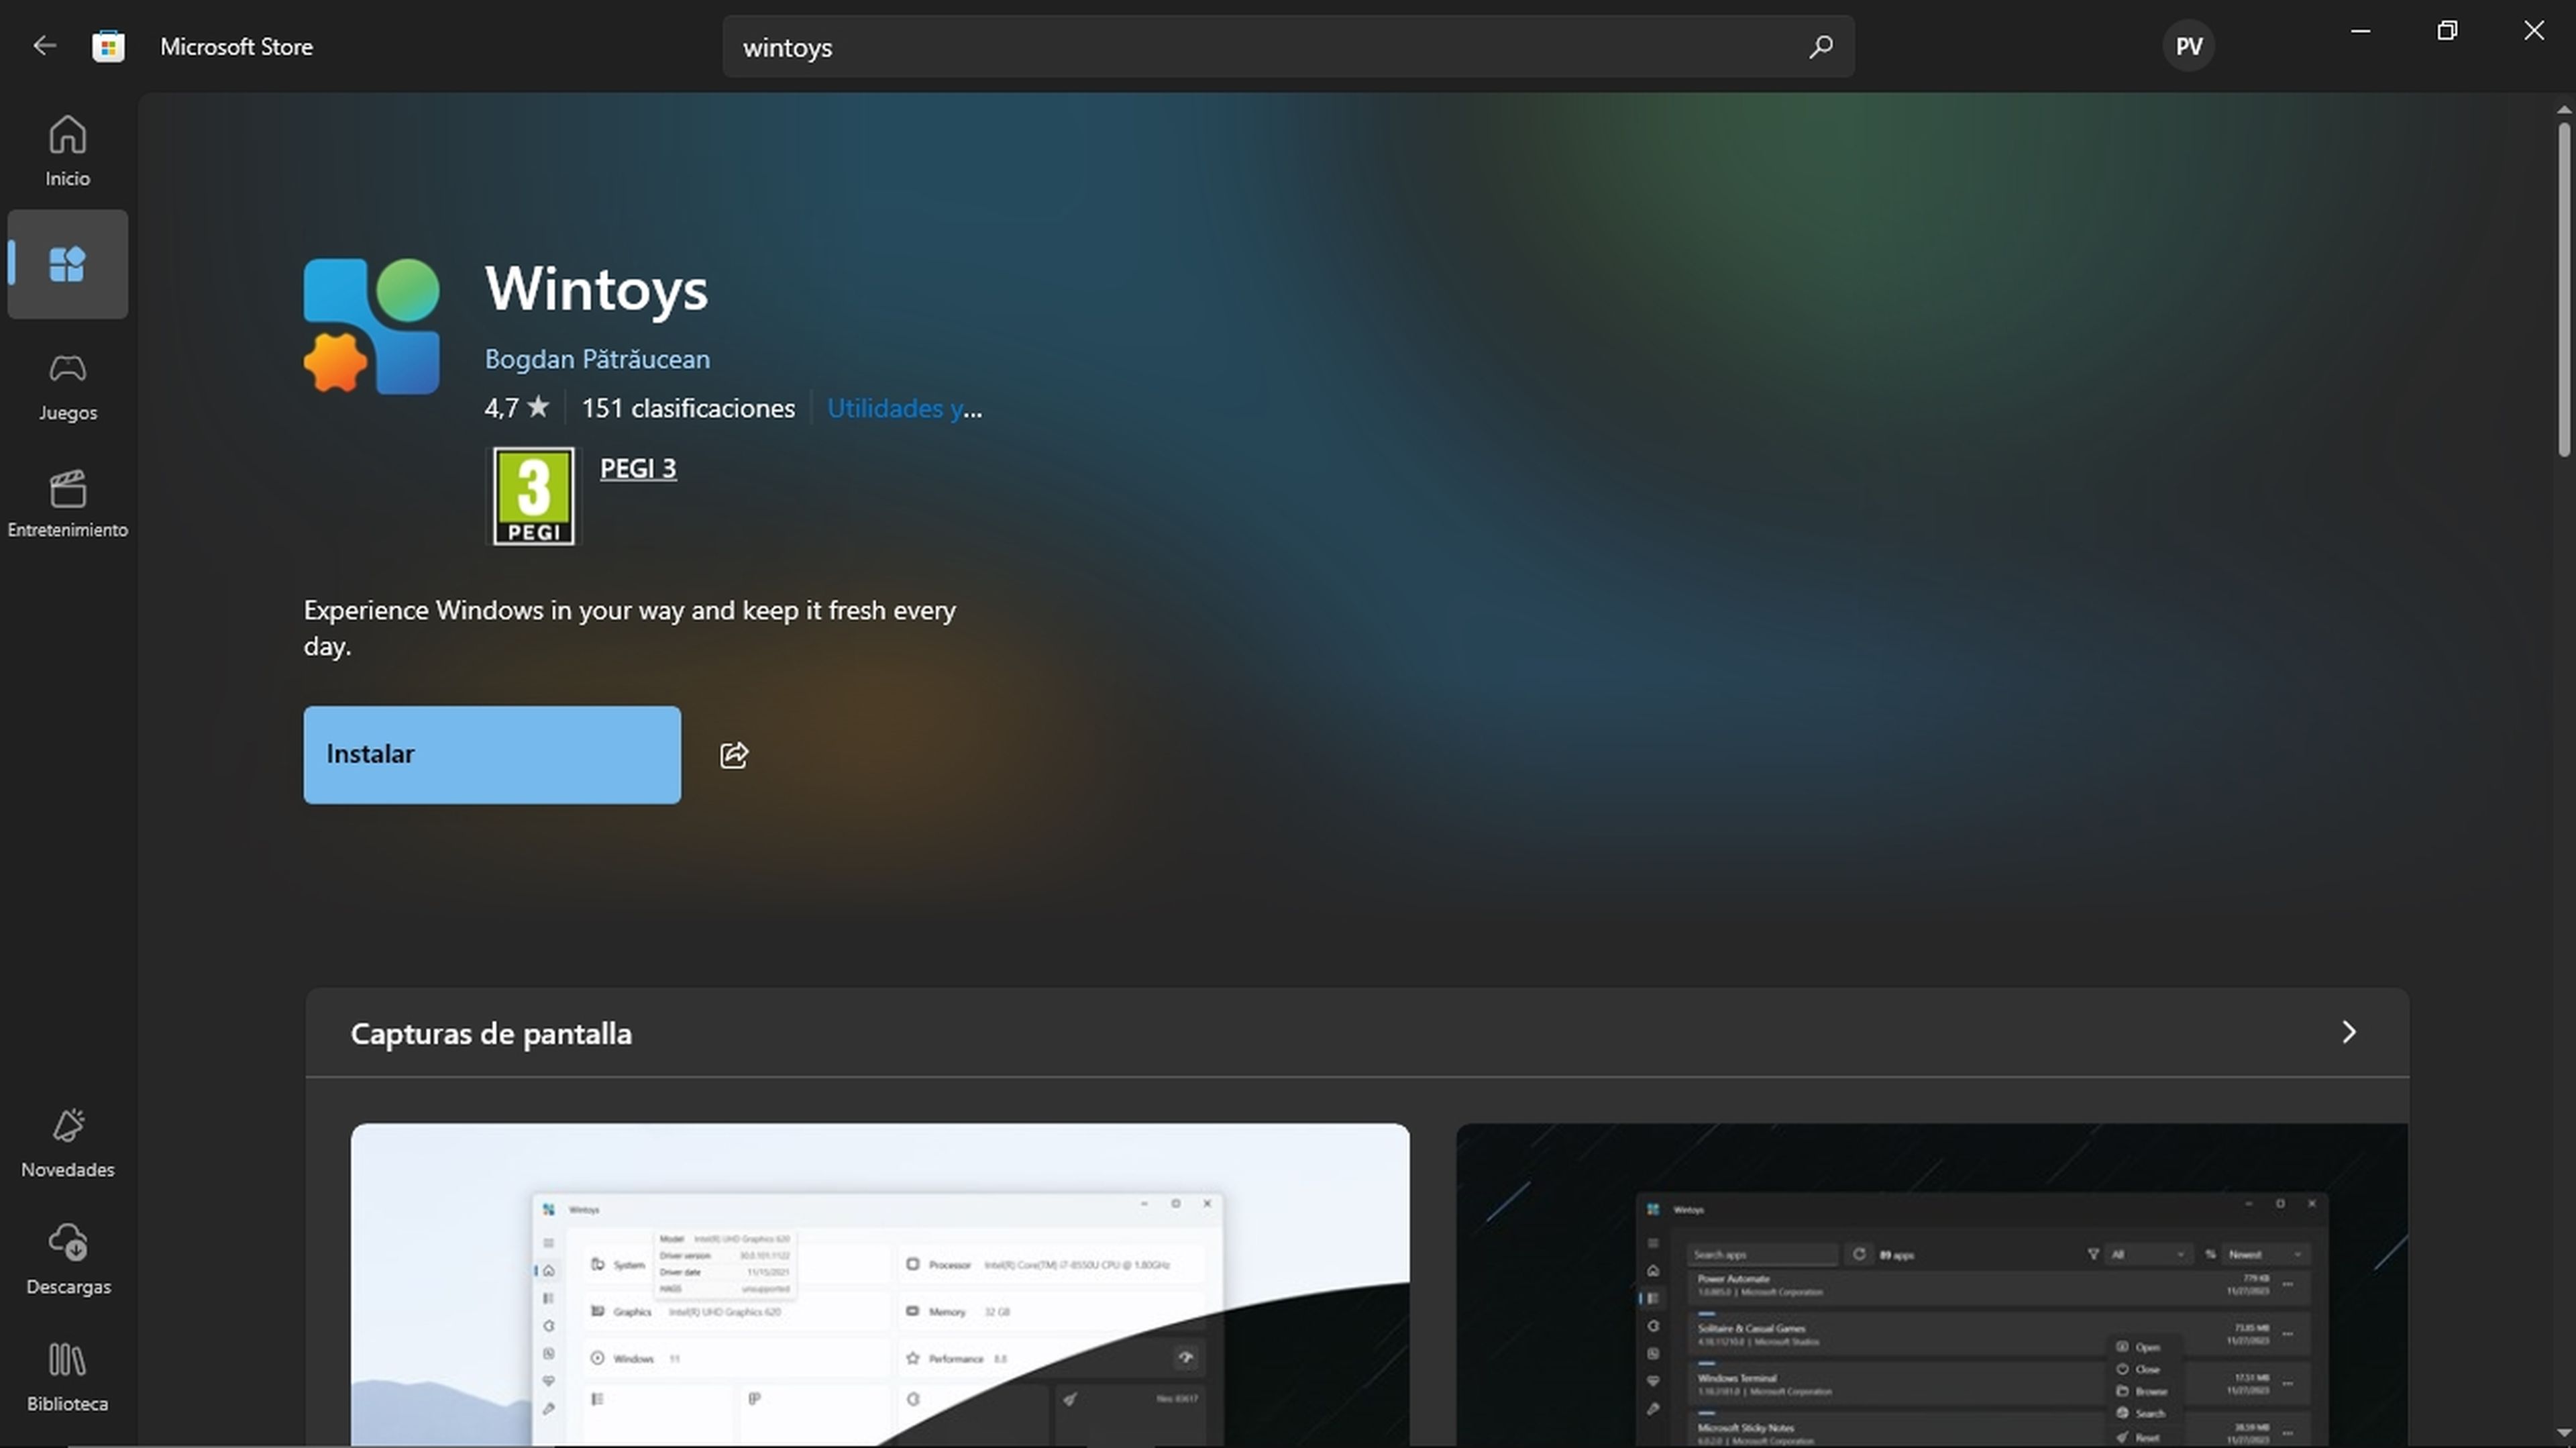Open the dark-theme Wintoys screenshot
2576x1448 pixels.
click(x=1932, y=1285)
